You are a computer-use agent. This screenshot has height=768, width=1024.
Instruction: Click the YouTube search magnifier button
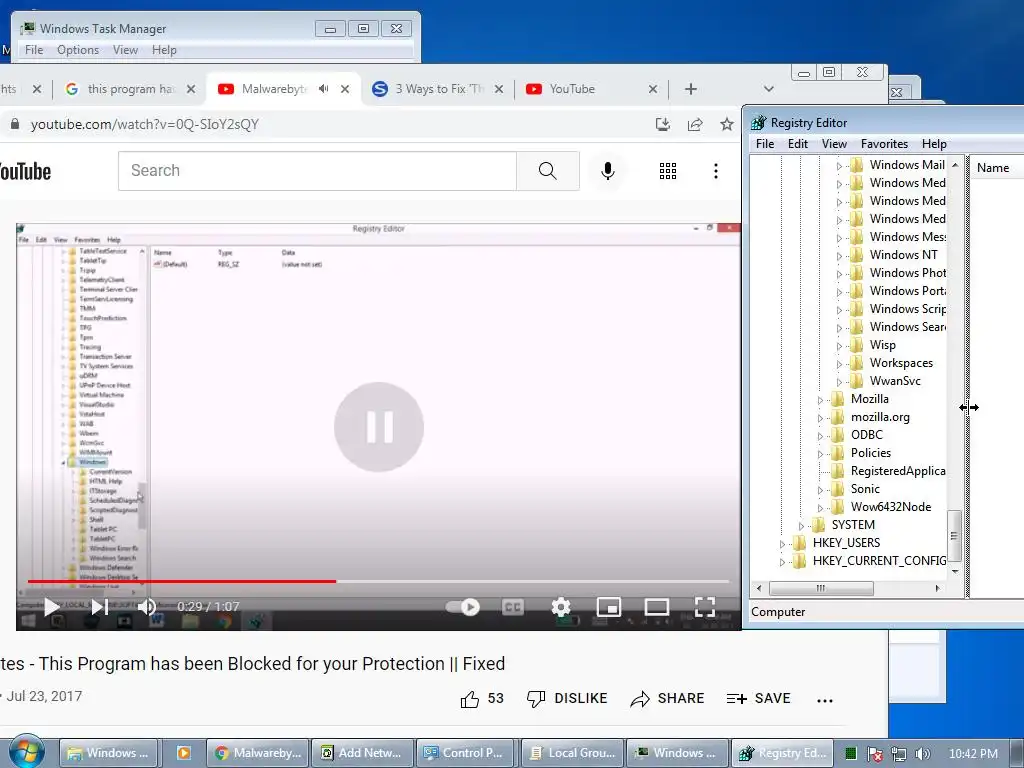(547, 171)
